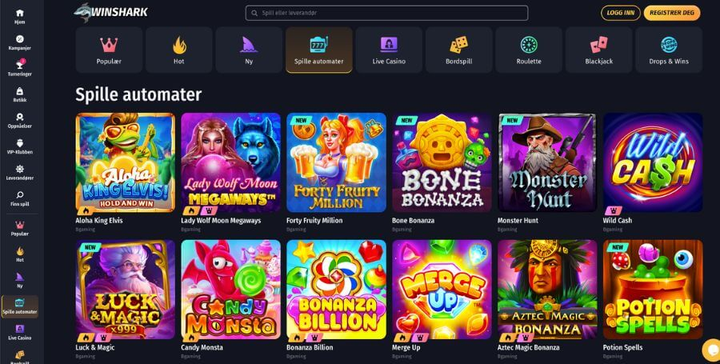Open the Hjem home icon in sidebar
Image resolution: width=720 pixels, height=364 pixels.
[x=20, y=13]
